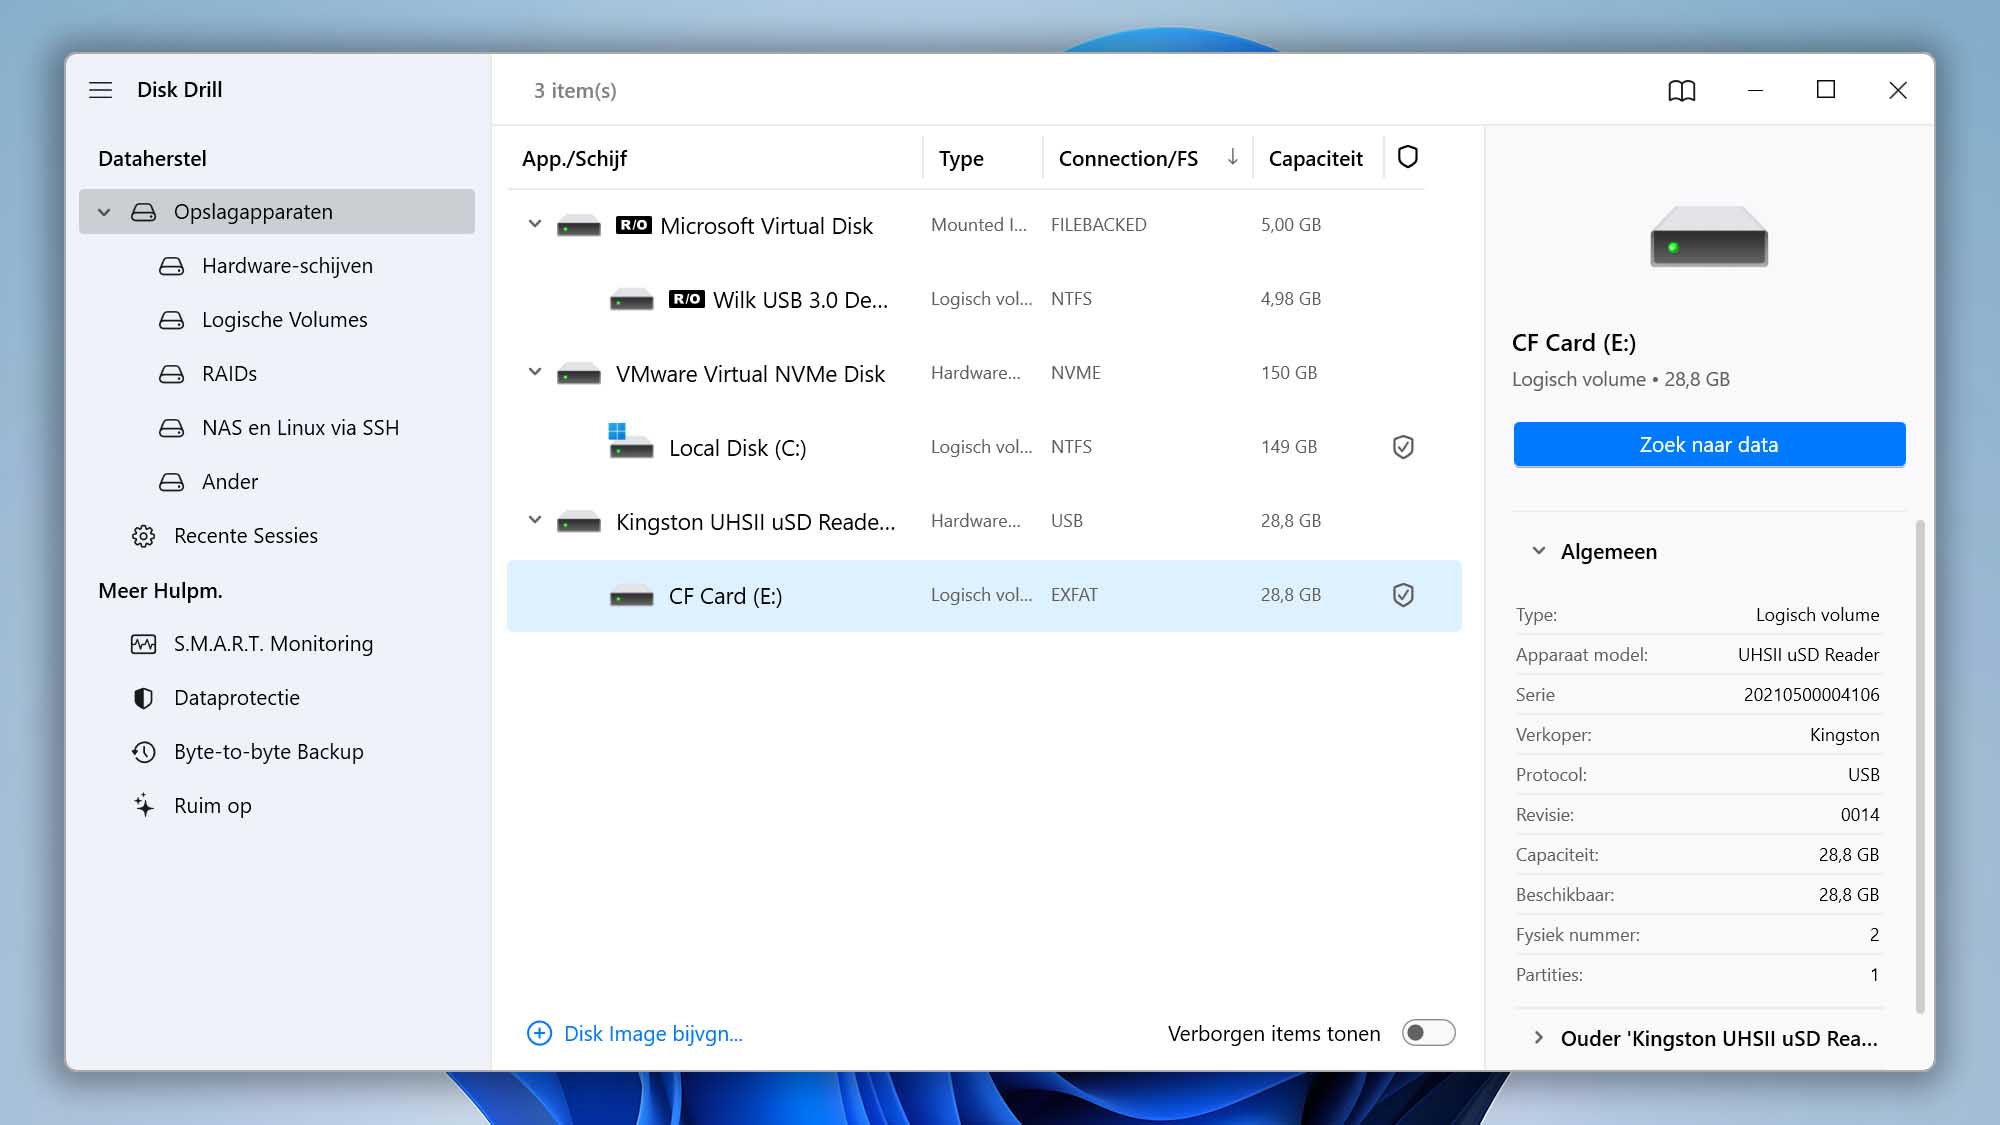Click the Verkoper value Kingston
The width and height of the screenshot is (2000, 1125).
pyautogui.click(x=1844, y=735)
